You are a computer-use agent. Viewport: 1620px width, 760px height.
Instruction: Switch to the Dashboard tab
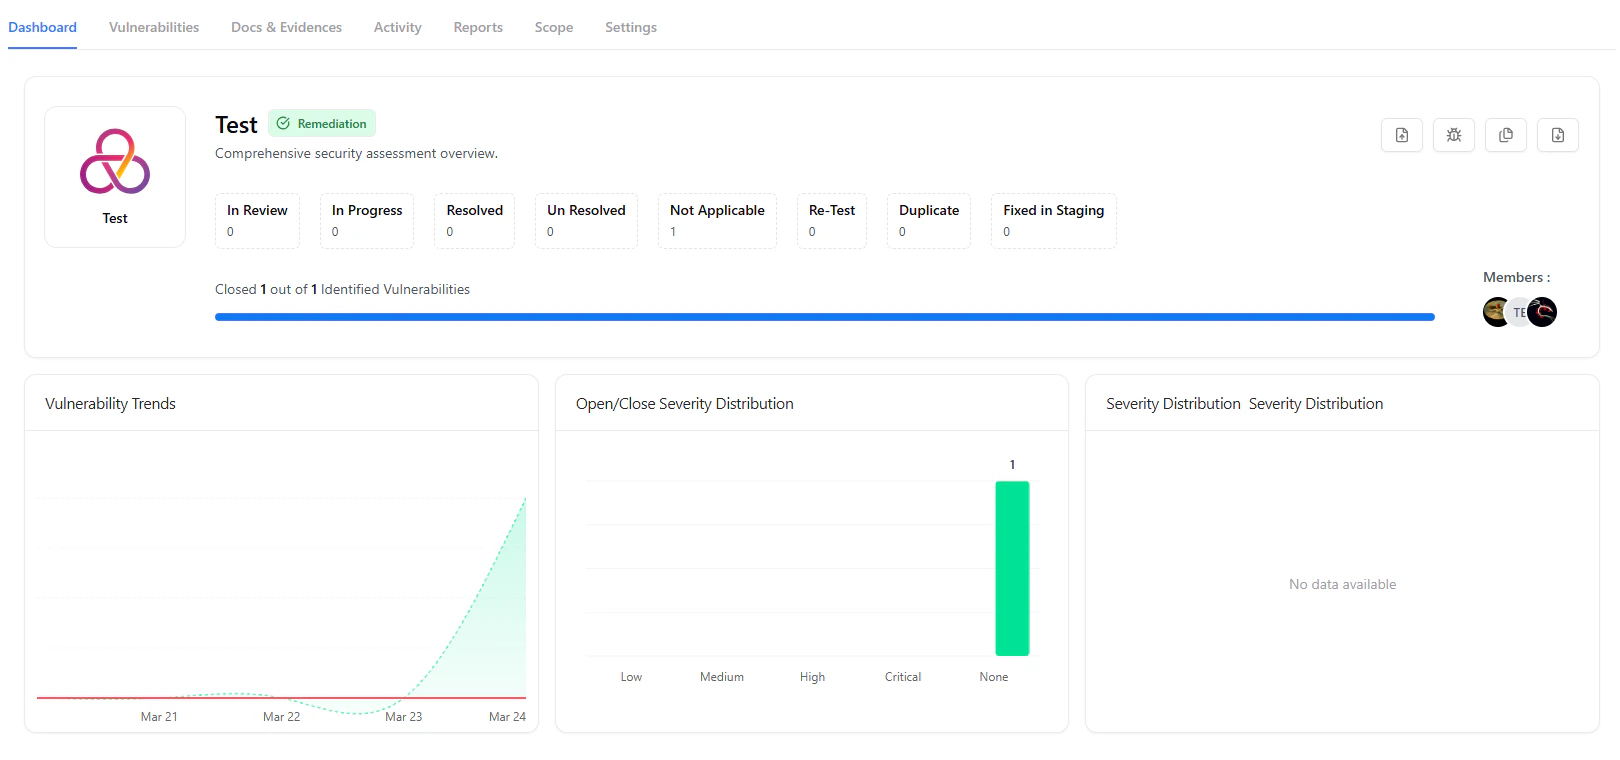point(42,27)
